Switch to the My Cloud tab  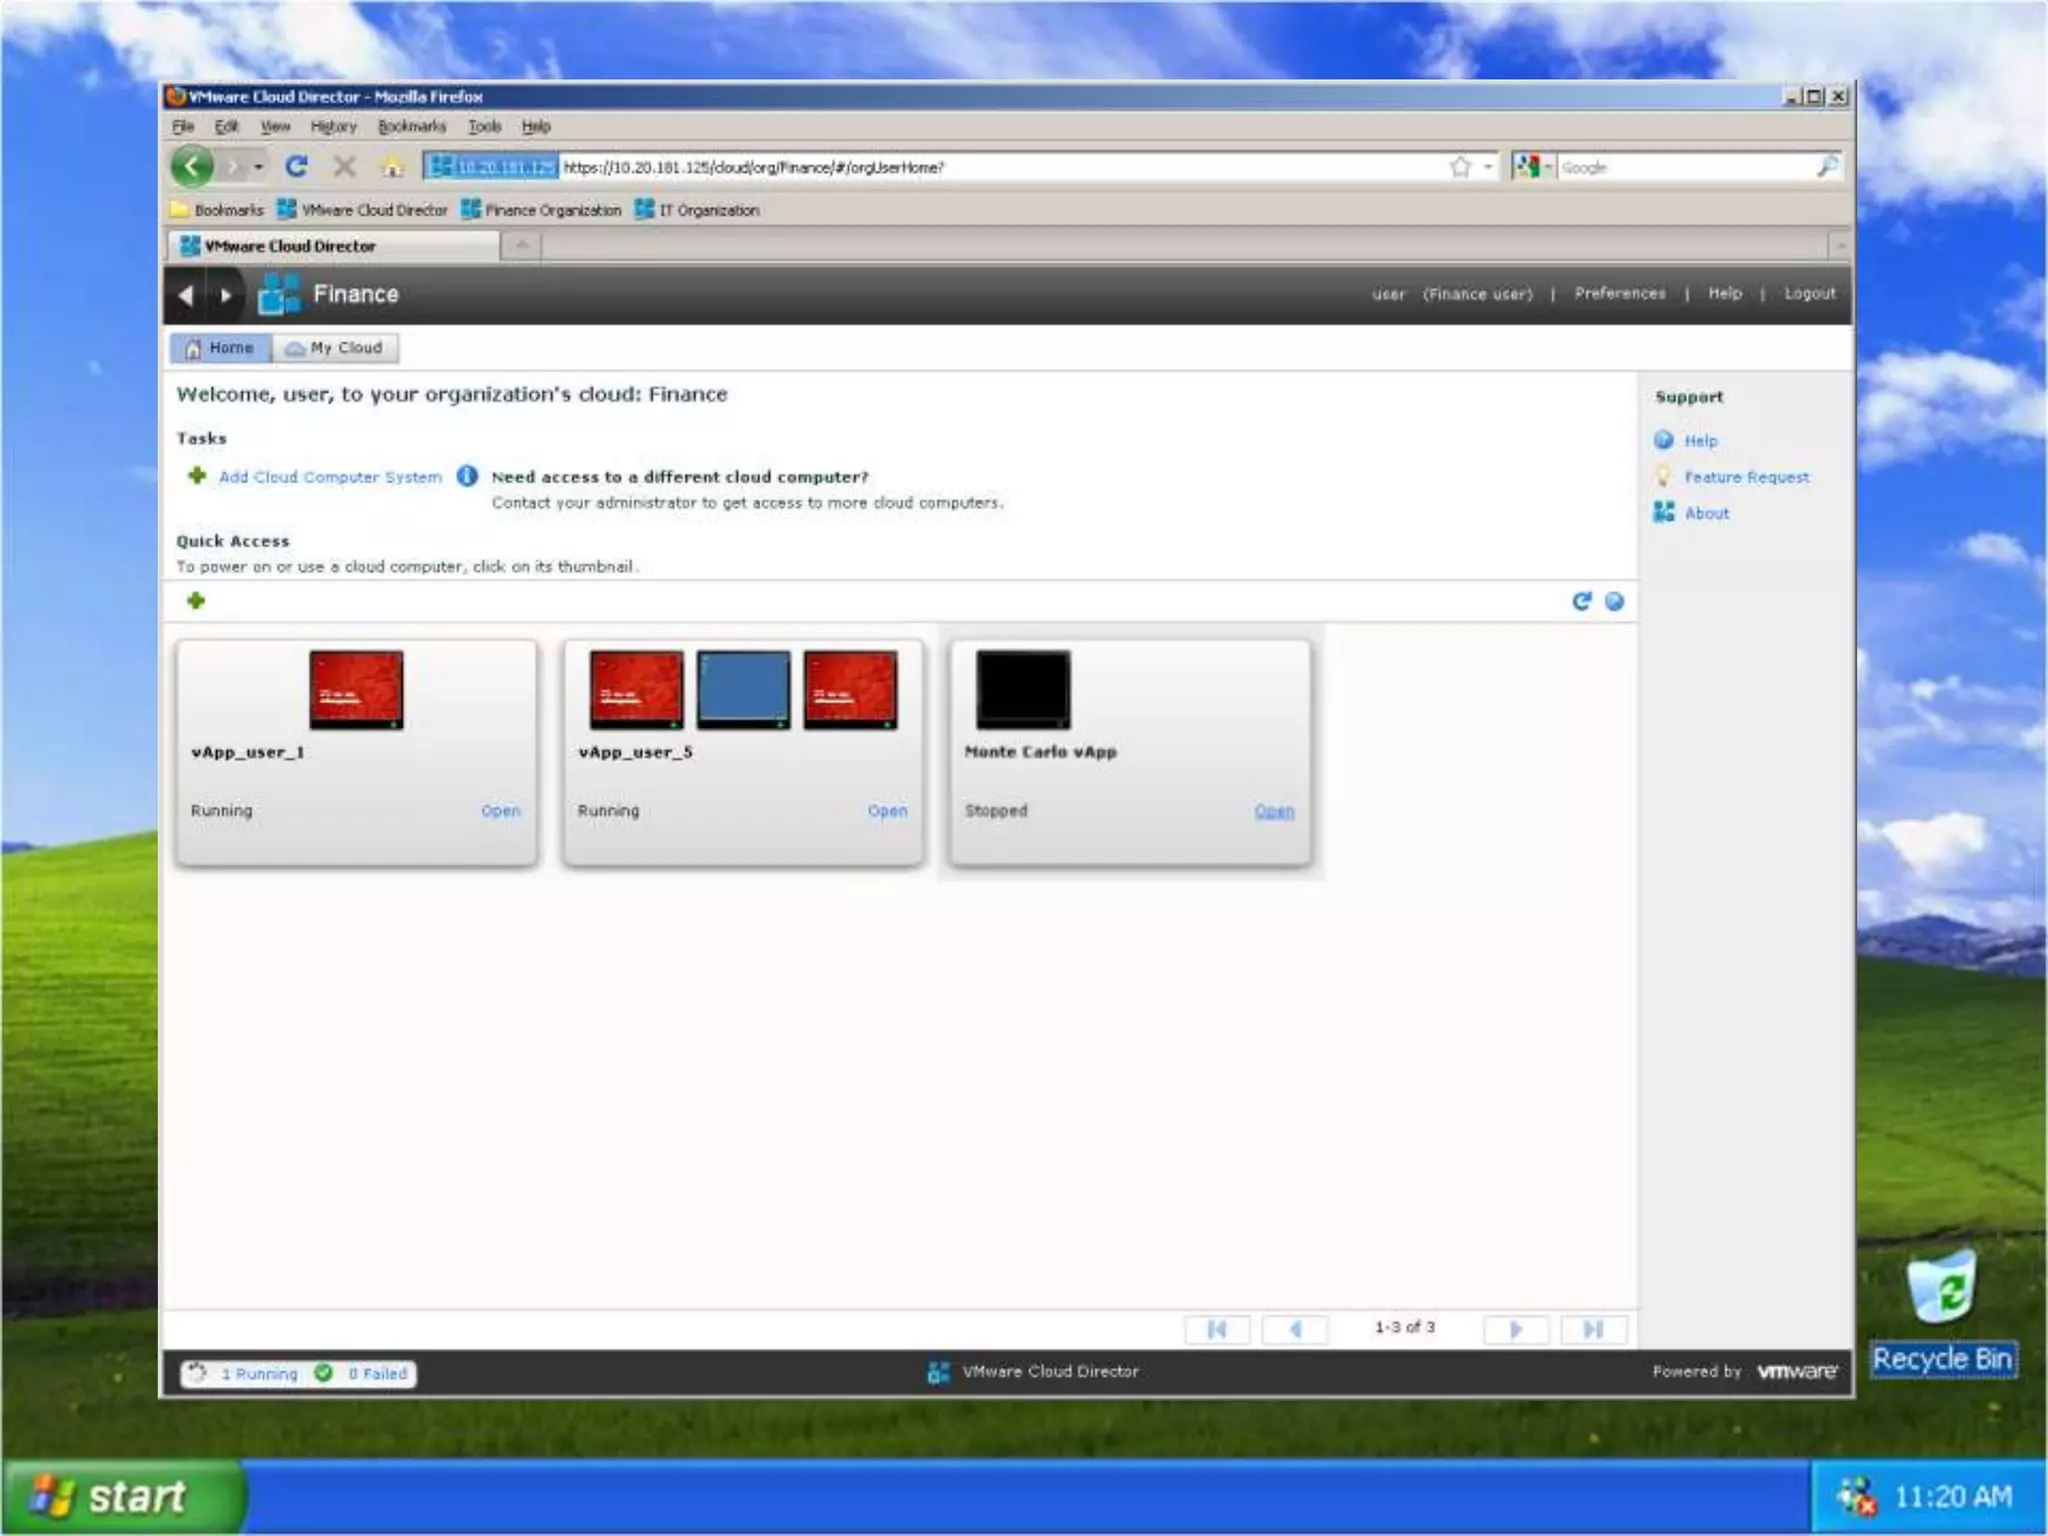pyautogui.click(x=335, y=348)
